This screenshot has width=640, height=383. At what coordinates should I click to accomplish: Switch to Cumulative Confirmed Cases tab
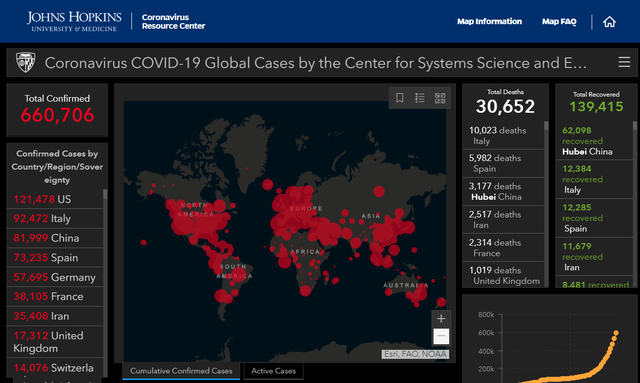pyautogui.click(x=181, y=371)
